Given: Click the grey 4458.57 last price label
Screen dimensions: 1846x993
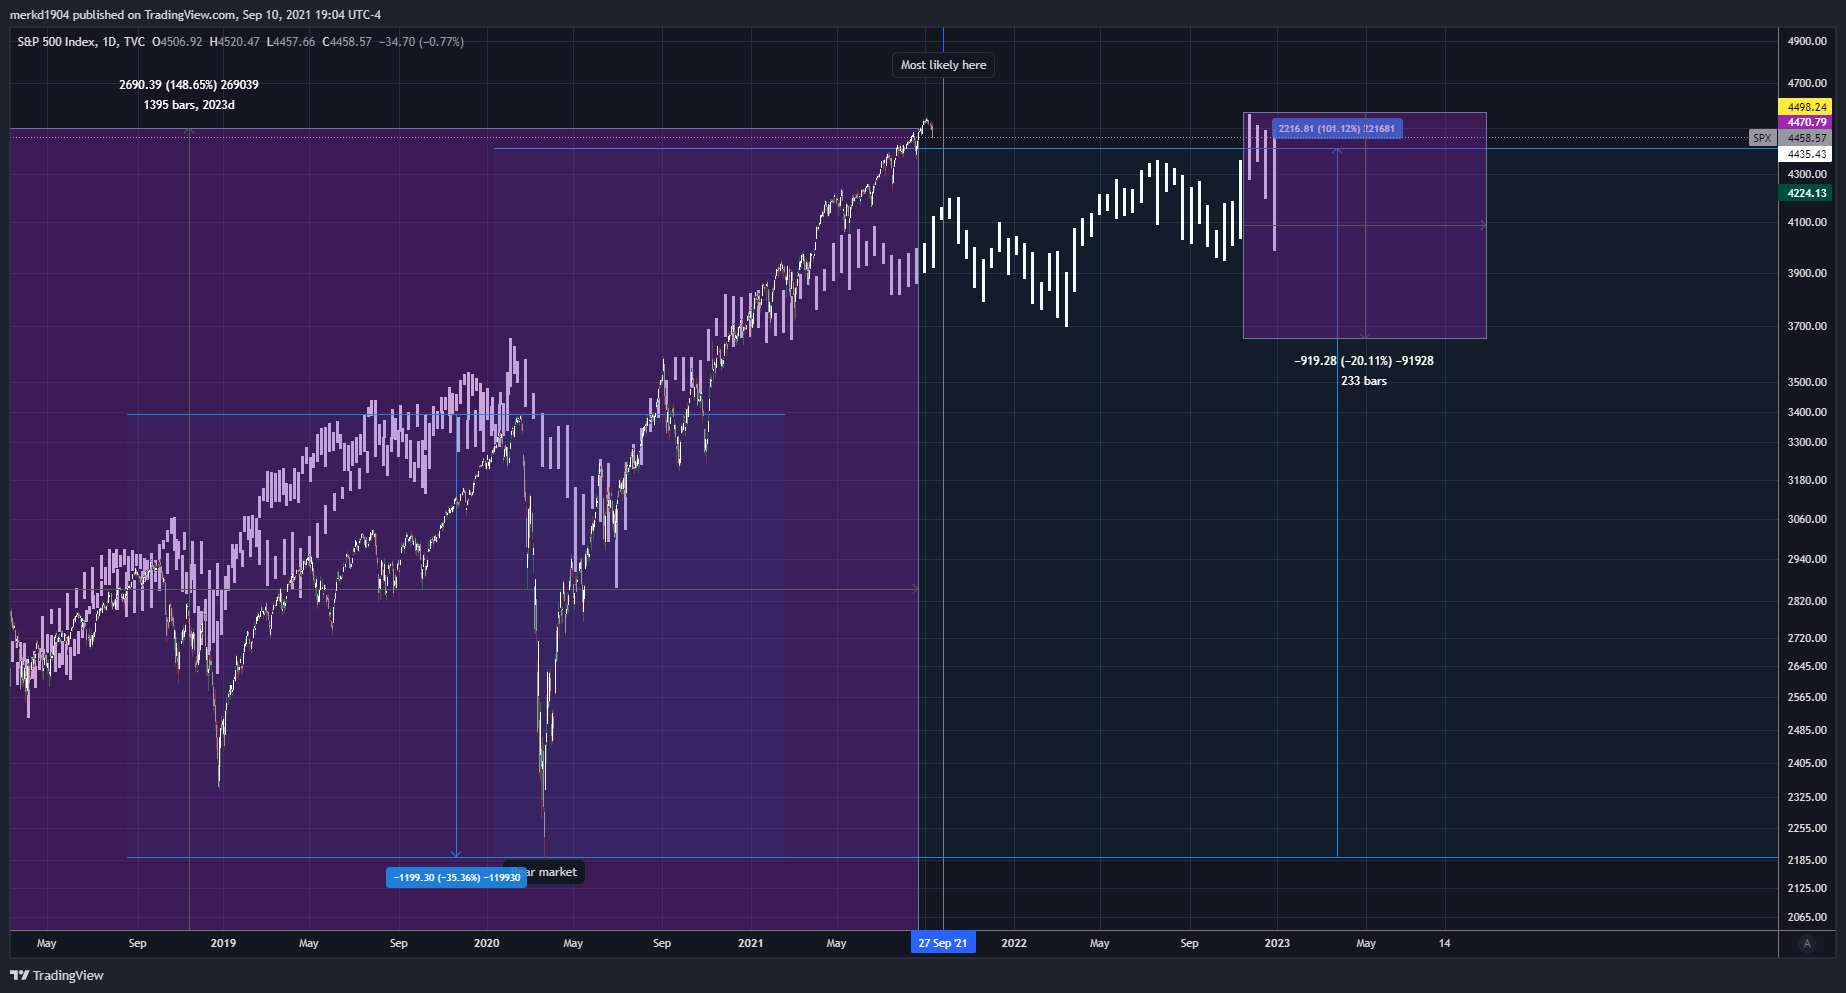Looking at the screenshot, I should tap(1806, 138).
